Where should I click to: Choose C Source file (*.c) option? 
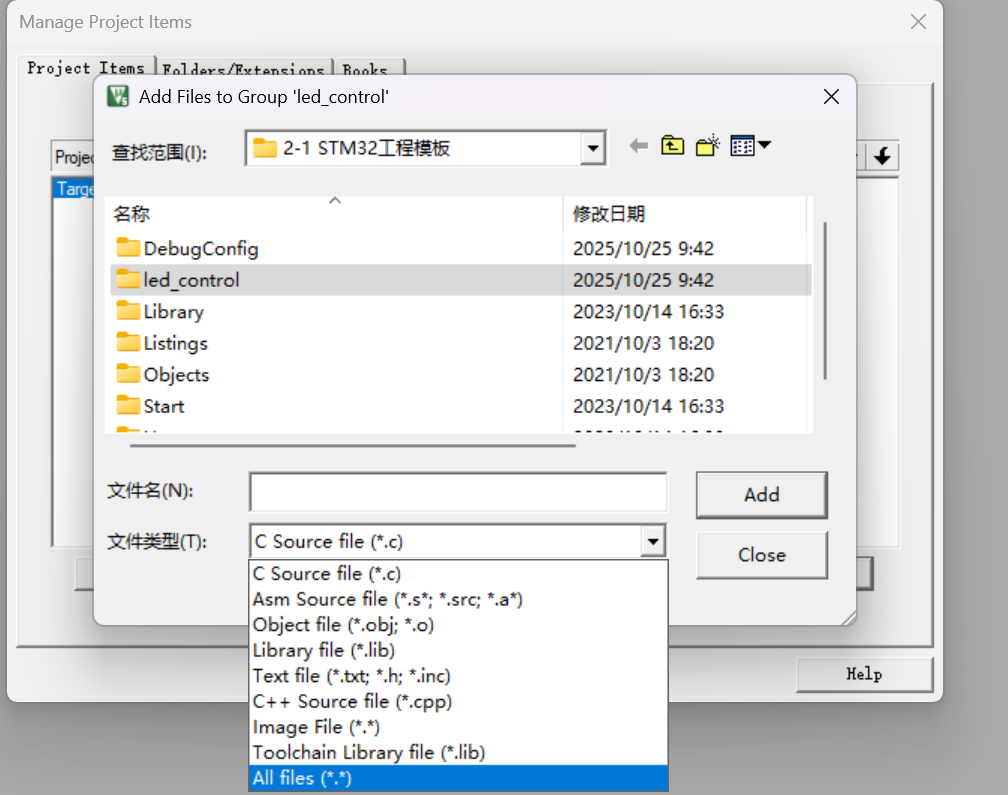(458, 573)
